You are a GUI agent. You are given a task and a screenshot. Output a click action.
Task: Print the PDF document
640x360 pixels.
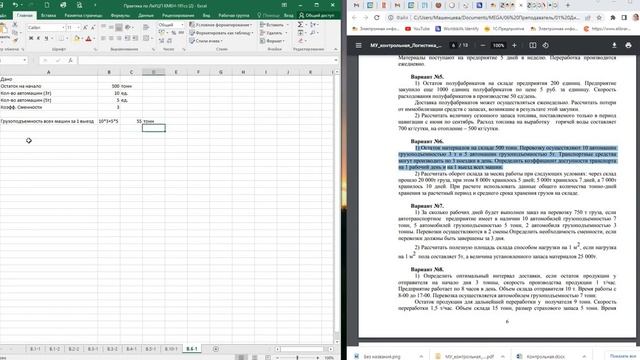[628, 45]
